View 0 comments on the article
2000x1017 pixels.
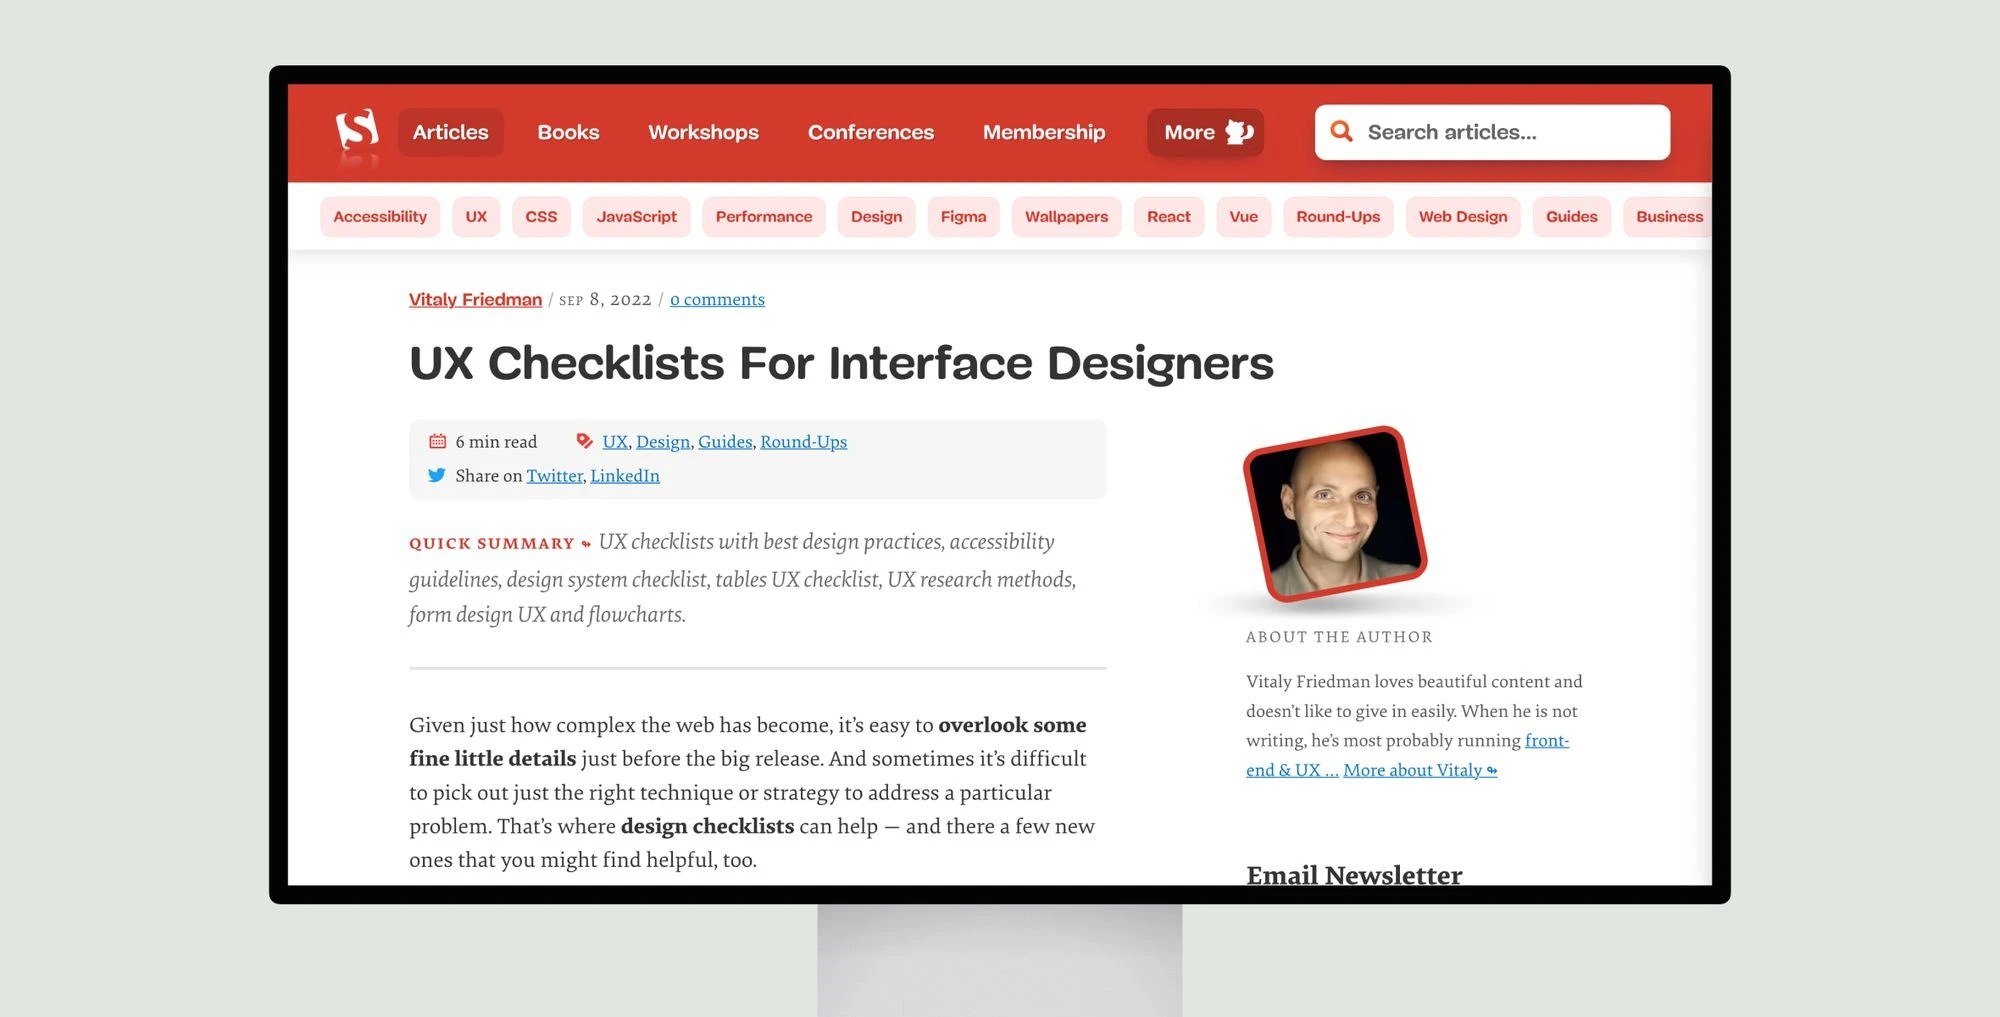(x=717, y=299)
